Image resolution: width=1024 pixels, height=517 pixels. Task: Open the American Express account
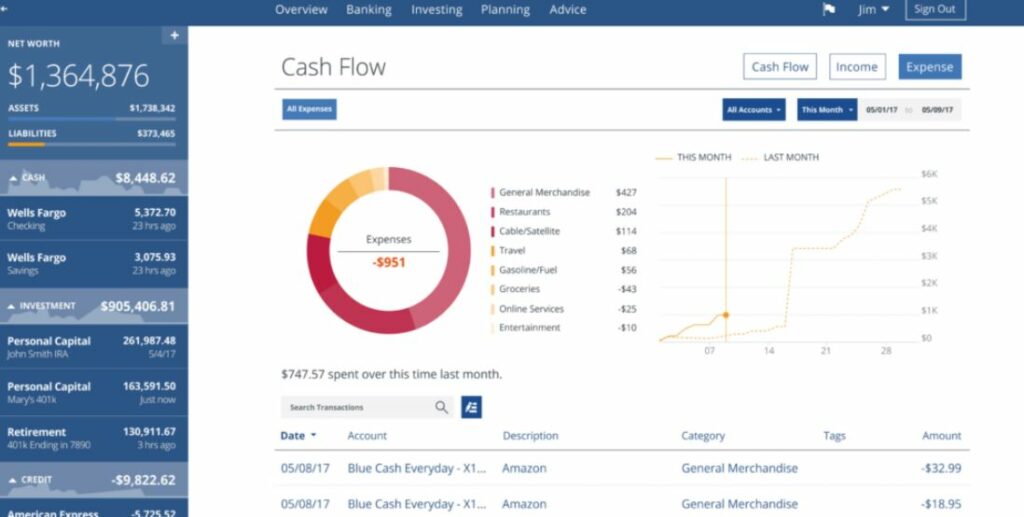coord(93,509)
